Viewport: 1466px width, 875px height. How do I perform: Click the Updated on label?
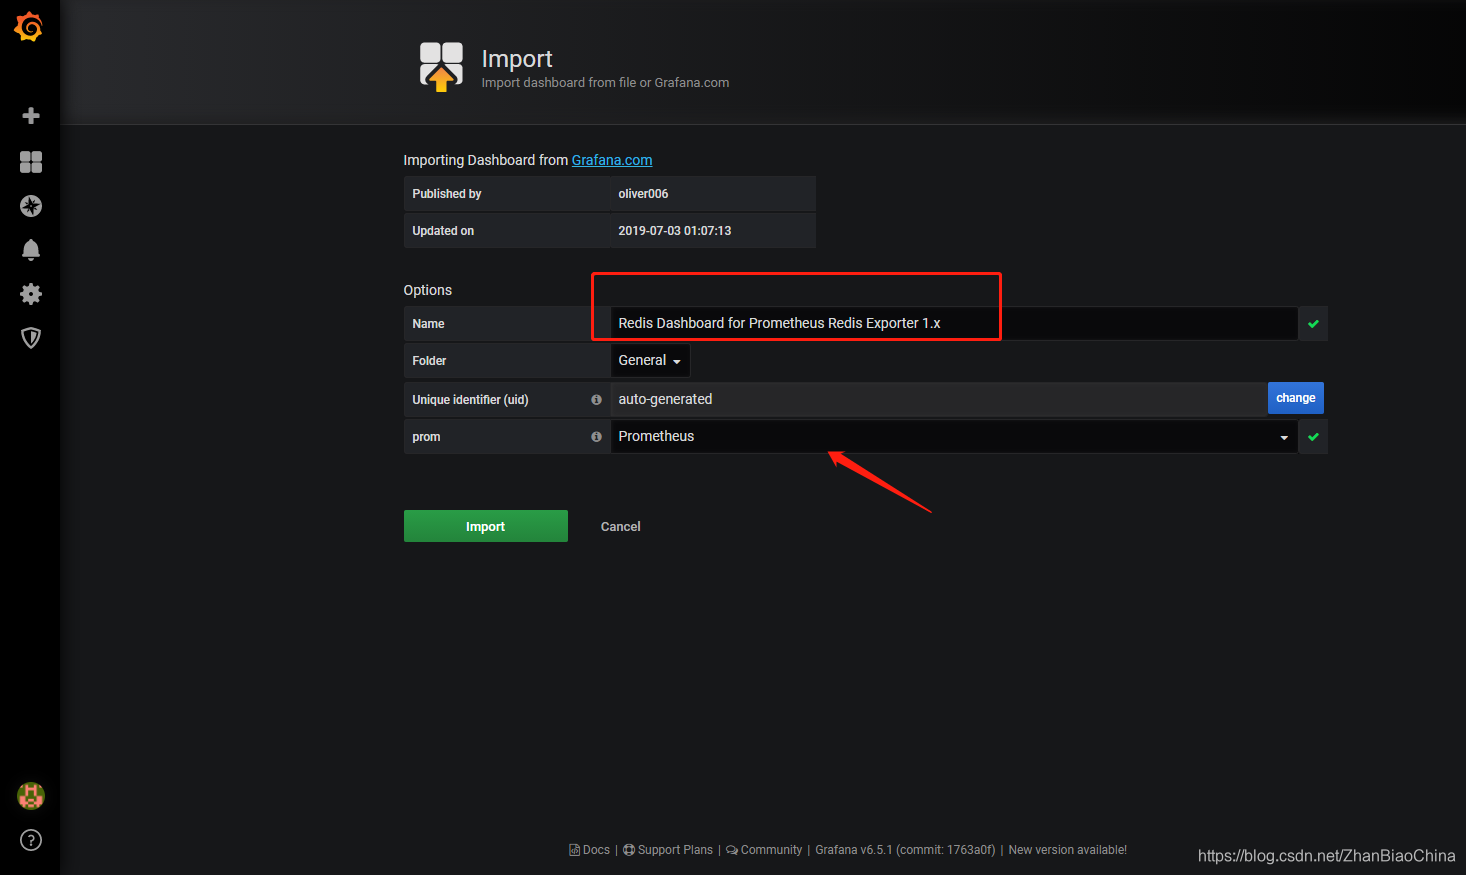(443, 231)
